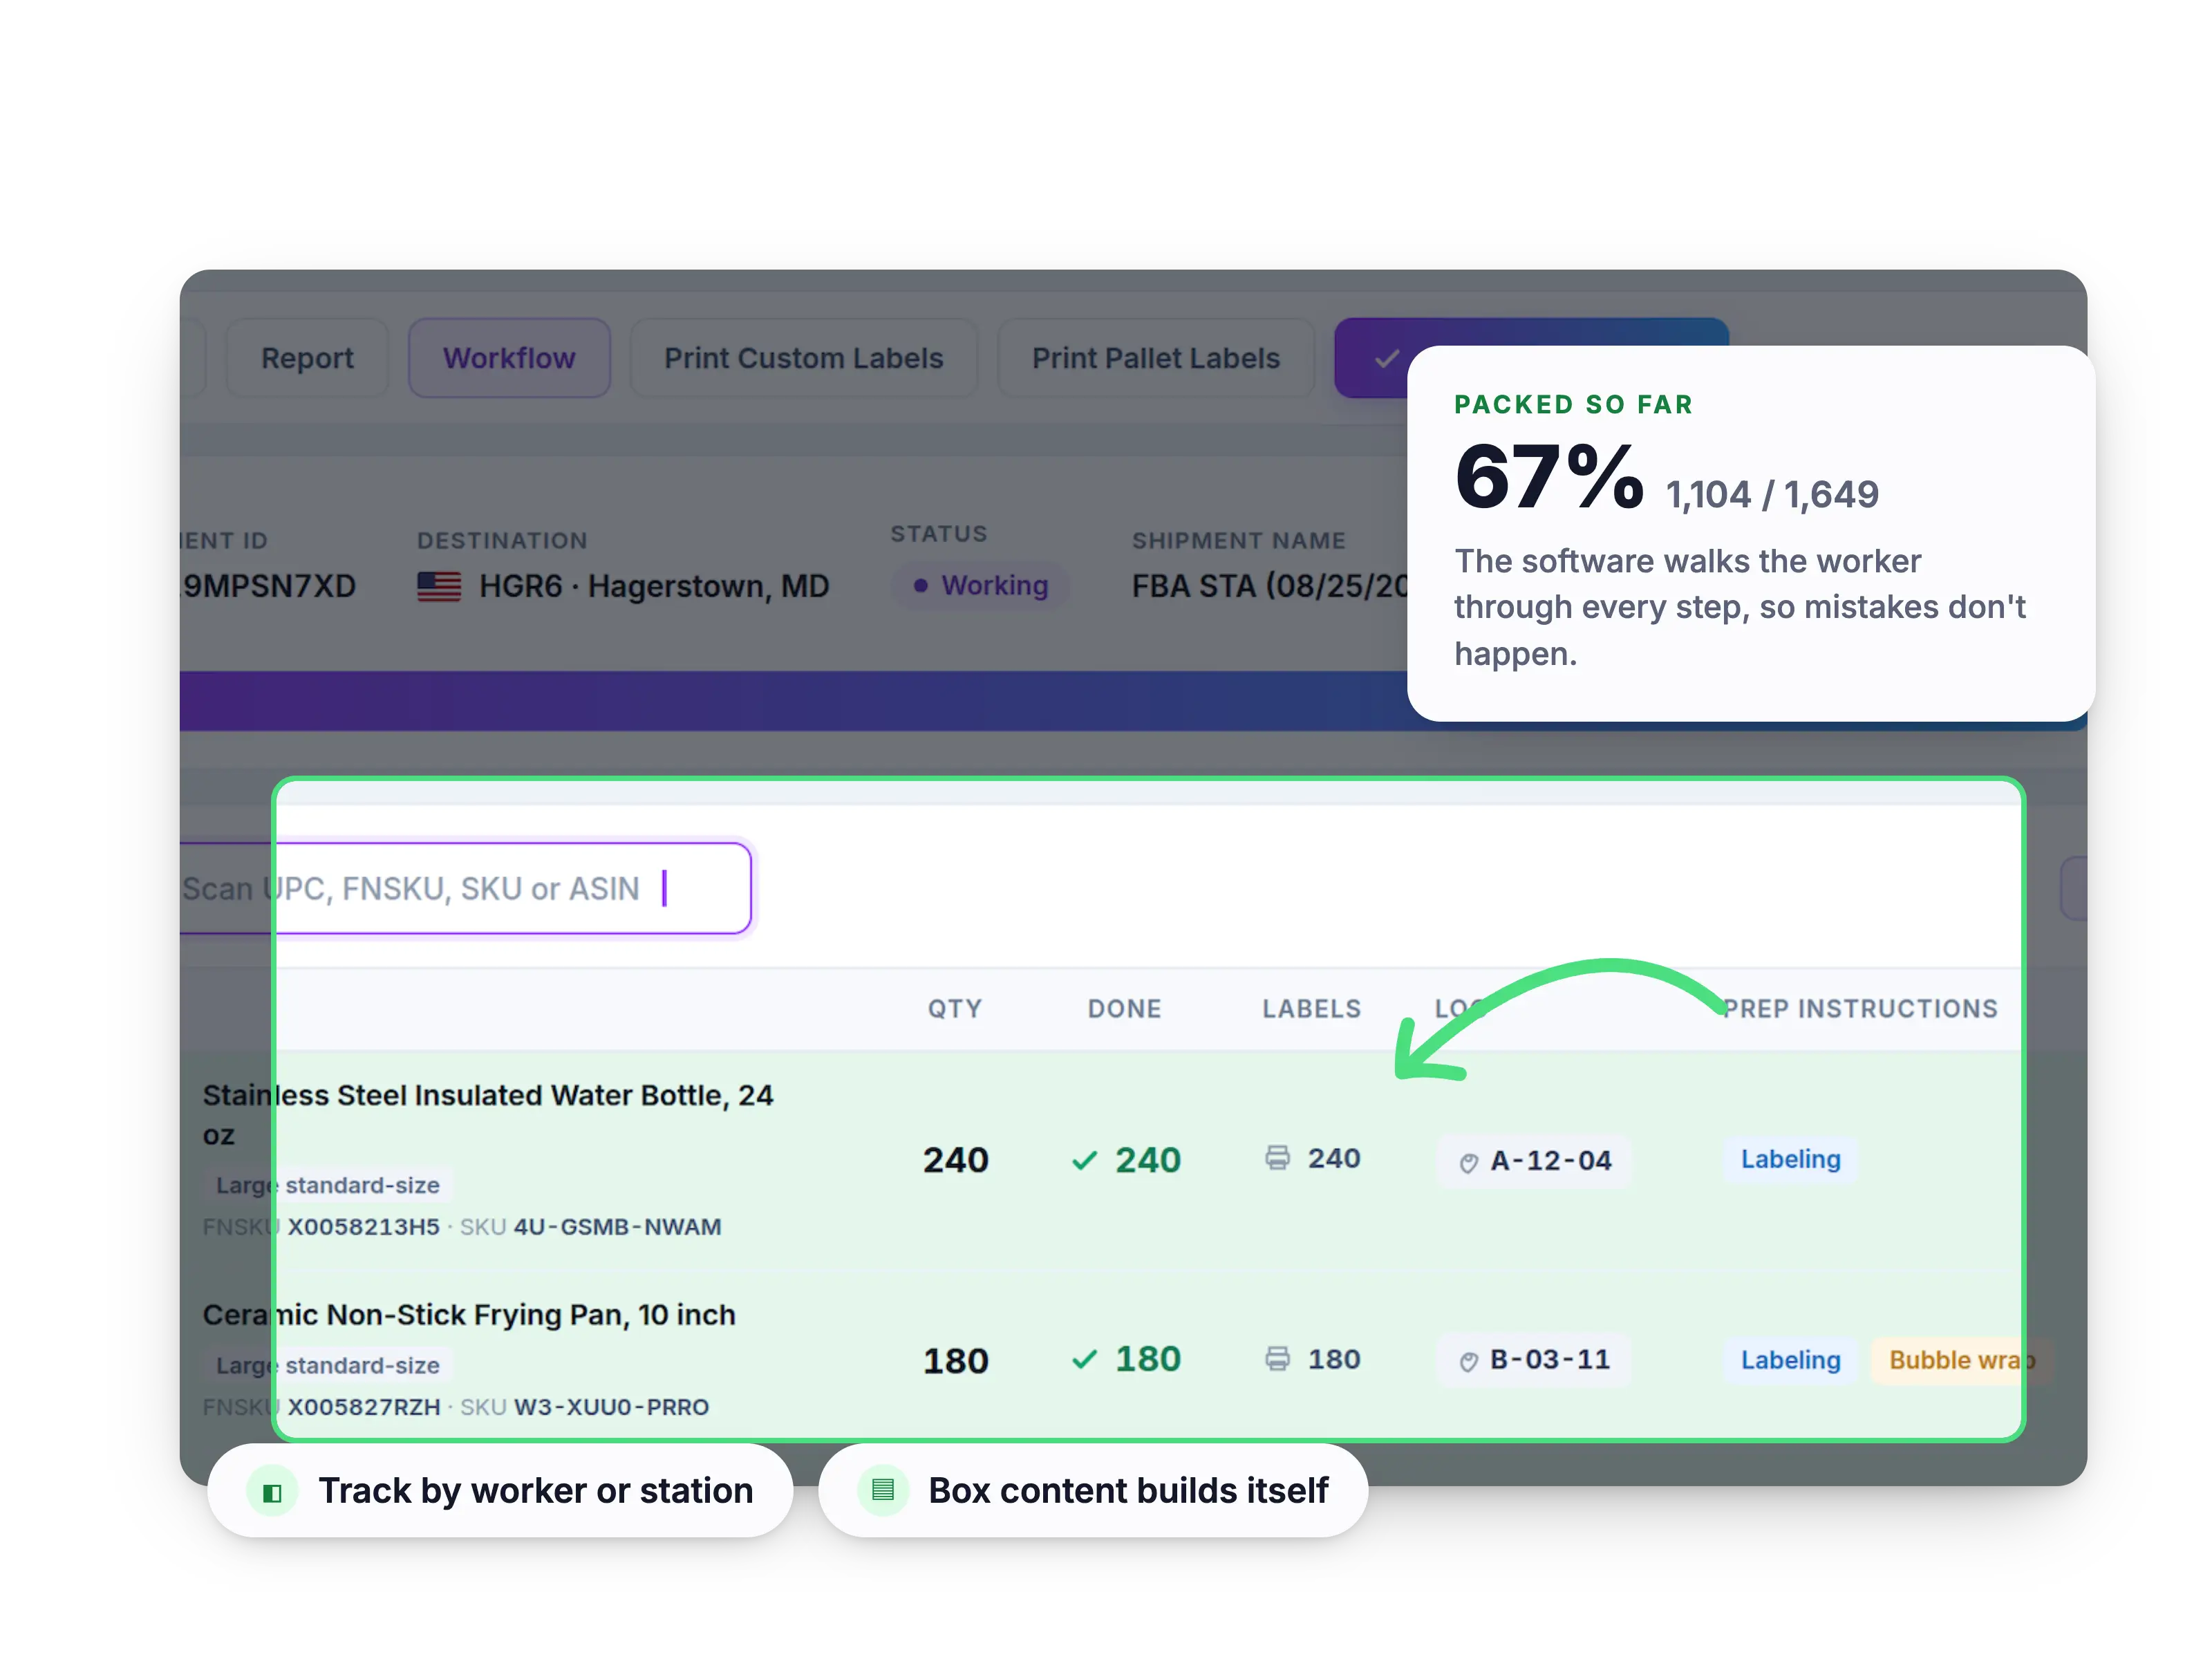The height and width of the screenshot is (1659, 2212).
Task: Click the QTY column header
Action: pyautogui.click(x=955, y=1008)
